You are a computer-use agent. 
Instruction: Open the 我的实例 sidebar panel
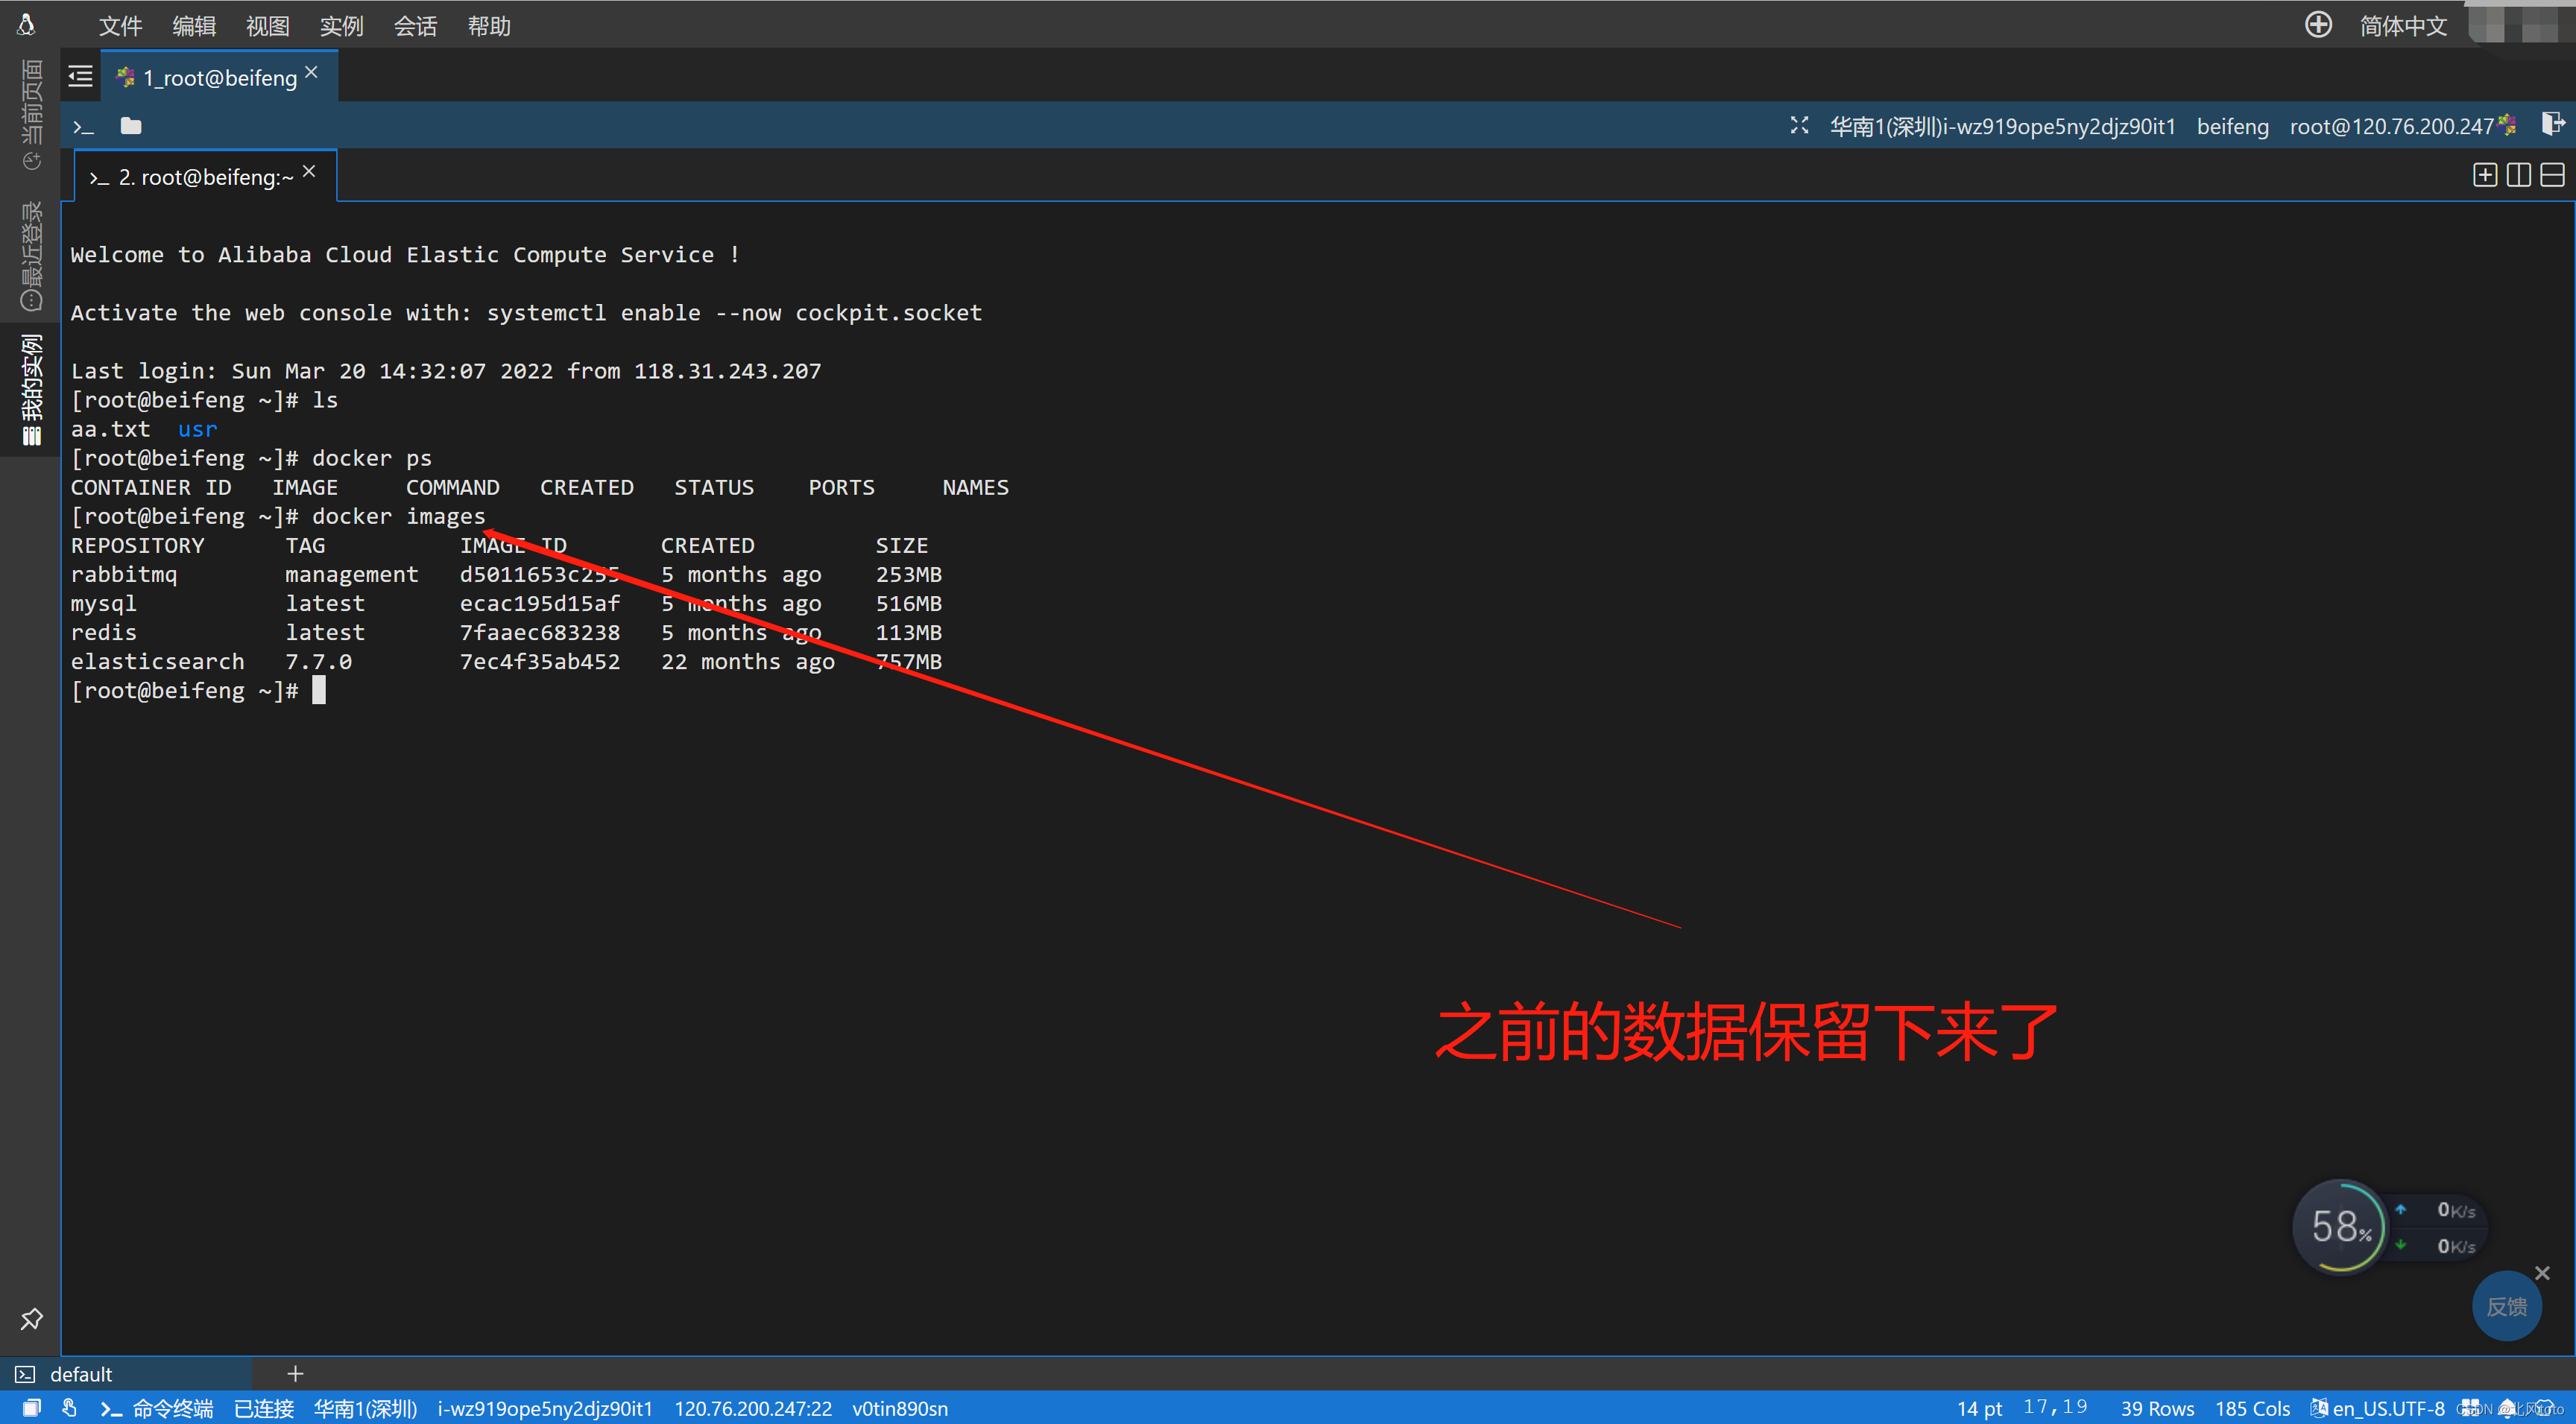point(31,388)
